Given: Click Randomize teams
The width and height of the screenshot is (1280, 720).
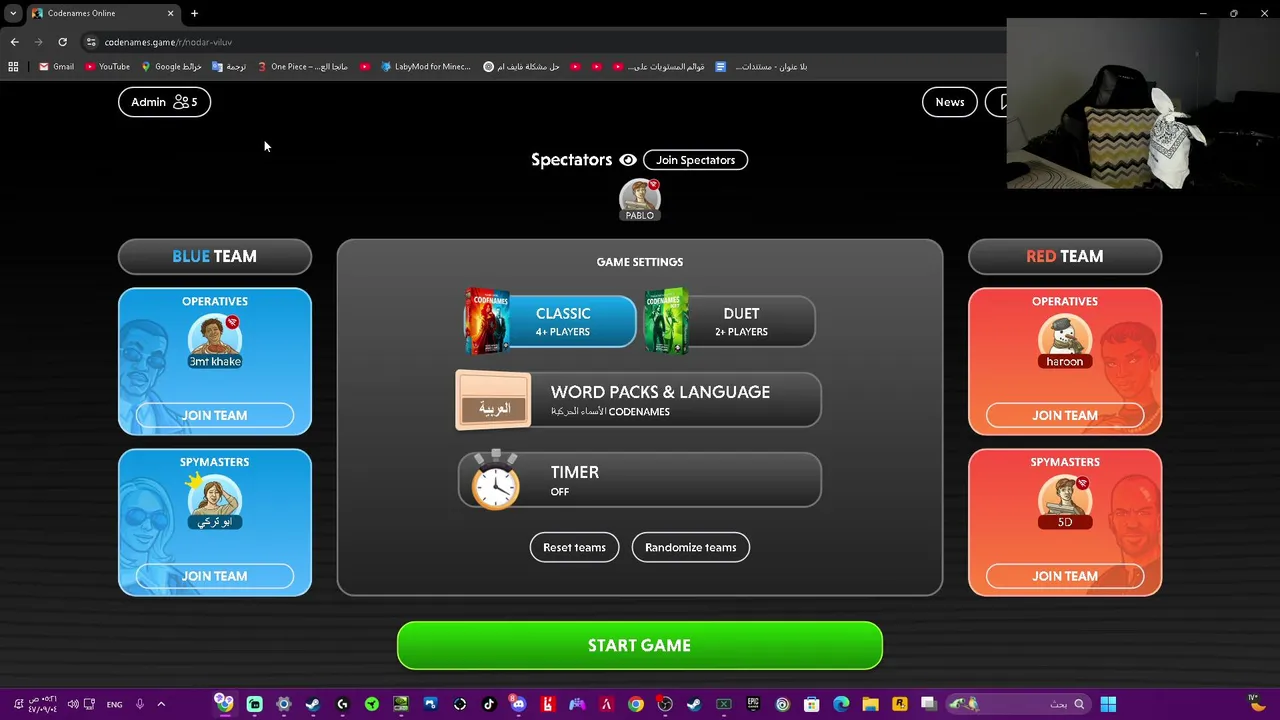Looking at the screenshot, I should tap(690, 547).
